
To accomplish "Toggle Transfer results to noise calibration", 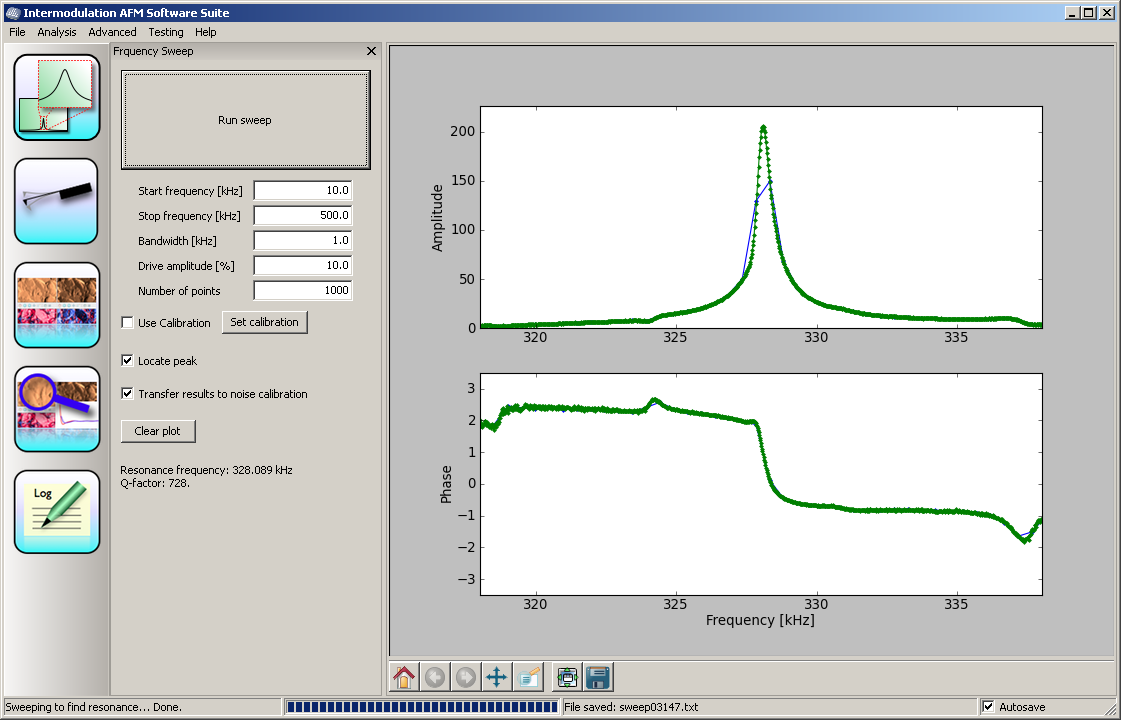I will (x=127, y=394).
